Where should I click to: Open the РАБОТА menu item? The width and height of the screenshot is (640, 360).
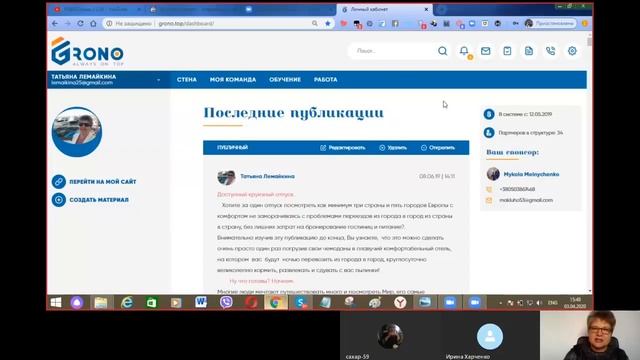pyautogui.click(x=325, y=80)
